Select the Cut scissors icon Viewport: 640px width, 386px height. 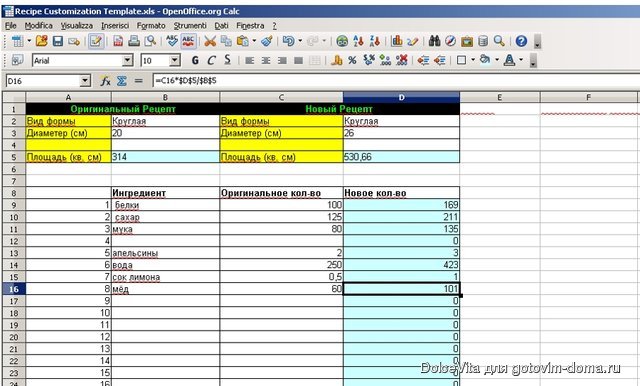[x=210, y=41]
